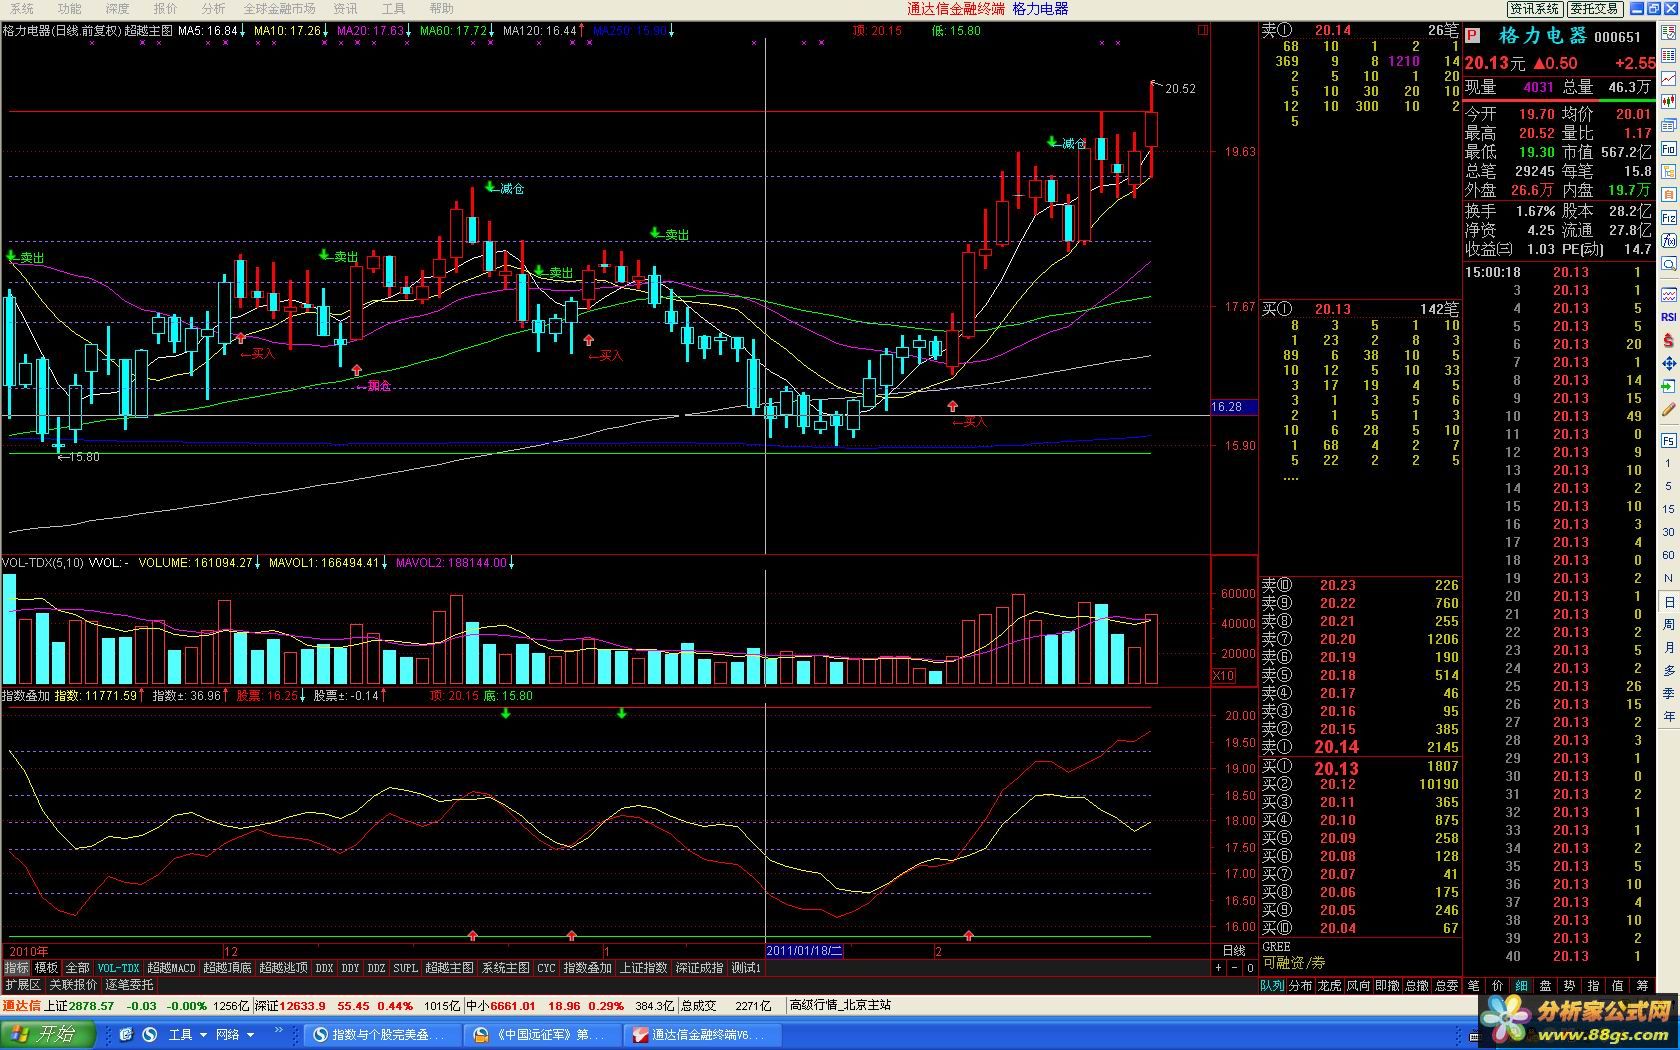The image size is (1680, 1050).
Task: Toggle the 指标 indicator mode tab
Action: 16,968
